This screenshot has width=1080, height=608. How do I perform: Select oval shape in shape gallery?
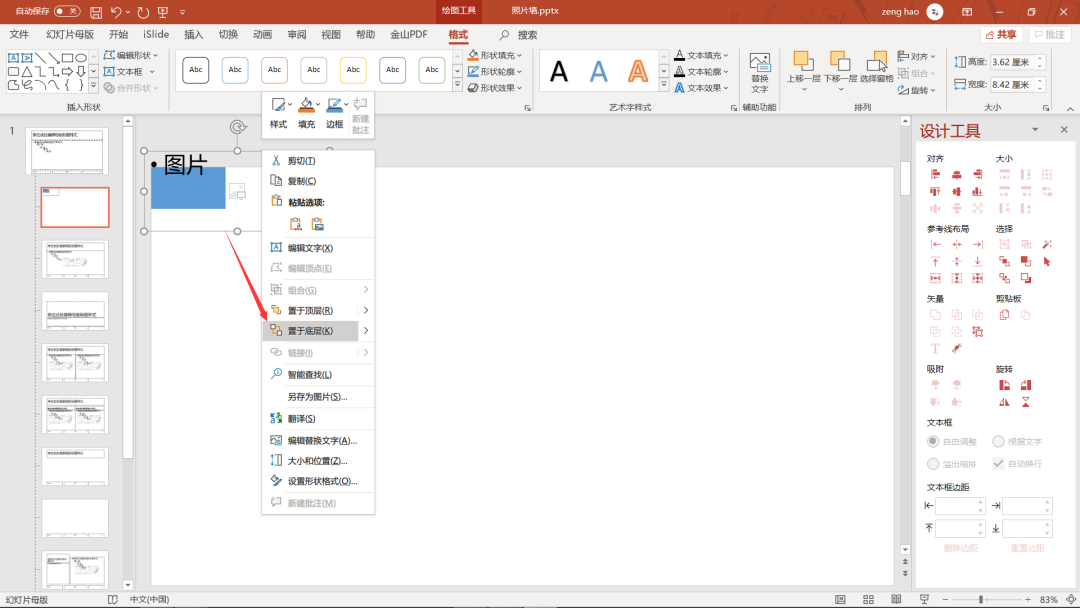(81, 58)
